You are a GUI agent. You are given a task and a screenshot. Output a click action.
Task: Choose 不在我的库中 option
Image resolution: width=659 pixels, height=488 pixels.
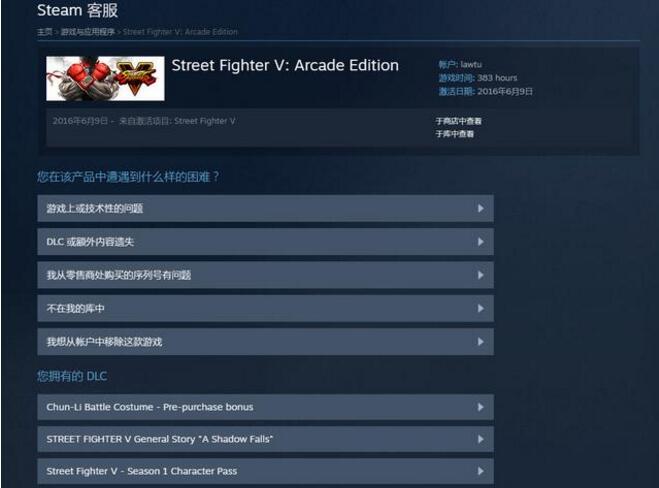point(265,309)
